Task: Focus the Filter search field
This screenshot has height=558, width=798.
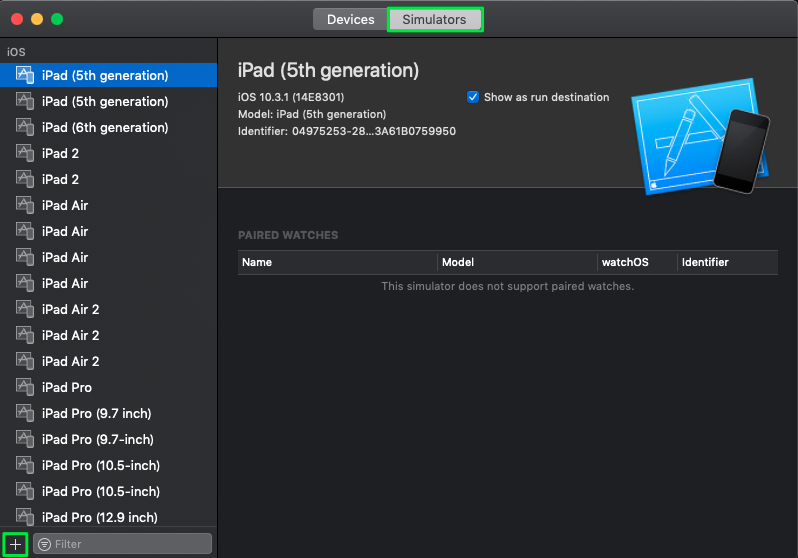Action: (x=123, y=544)
